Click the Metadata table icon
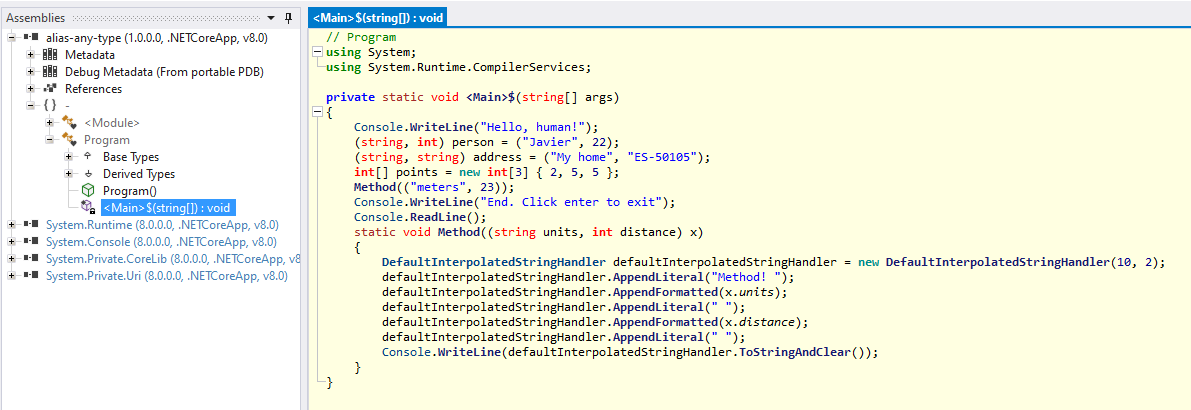1191x410 pixels. coord(50,55)
